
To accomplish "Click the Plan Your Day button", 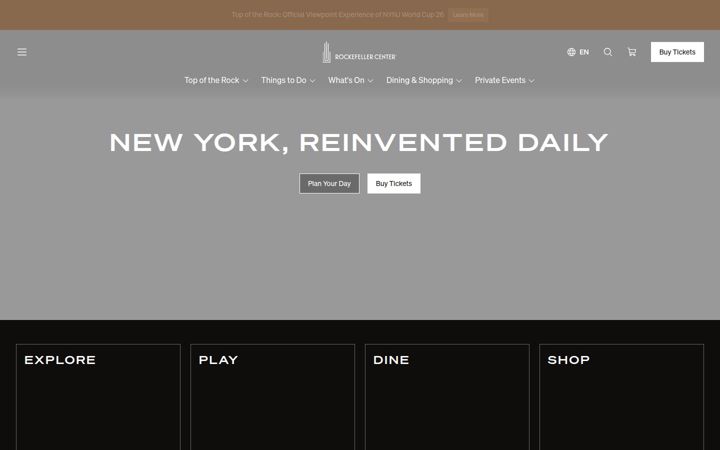I will (329, 183).
